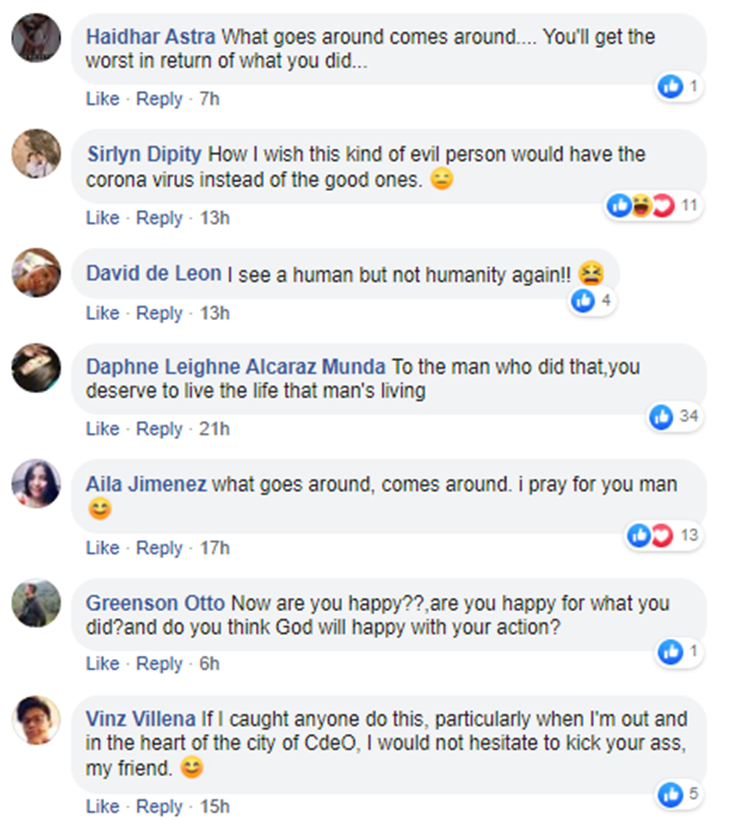Open Haidhar Astra's profile picture
The height and width of the screenshot is (820, 750).
point(36,38)
